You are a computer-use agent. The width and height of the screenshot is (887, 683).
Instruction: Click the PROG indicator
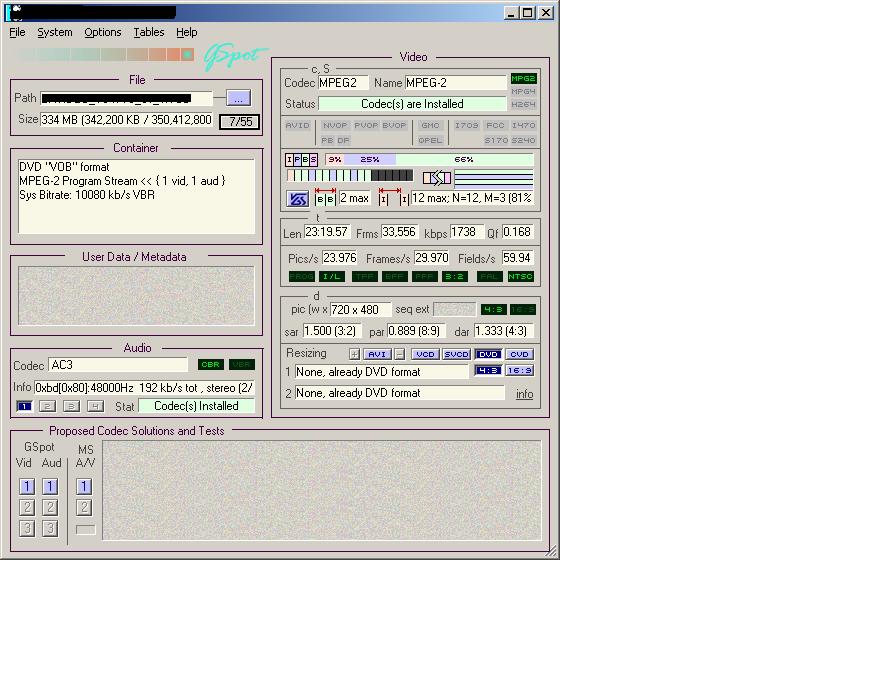(x=302, y=276)
